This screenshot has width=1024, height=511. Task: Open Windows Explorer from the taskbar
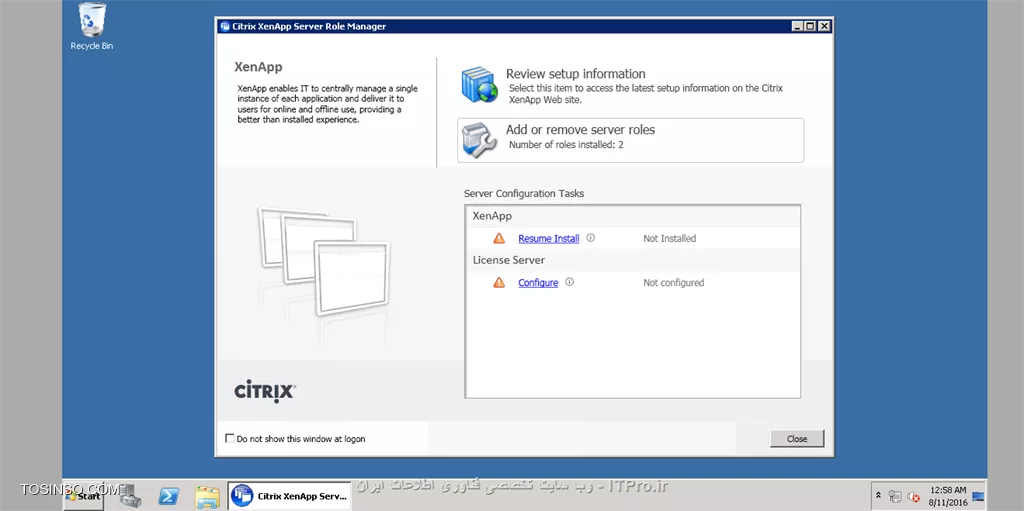[x=208, y=497]
